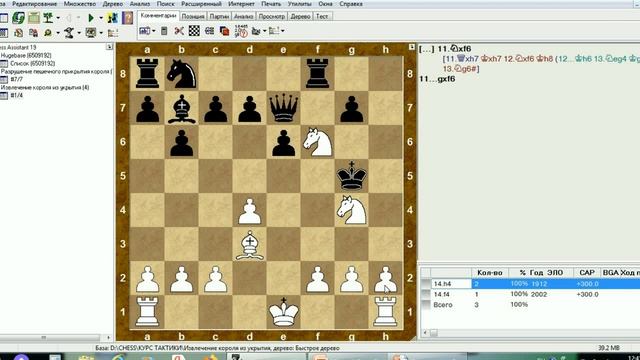640x360 pixels.
Task: Open the Поиск menu
Action: (165, 4)
